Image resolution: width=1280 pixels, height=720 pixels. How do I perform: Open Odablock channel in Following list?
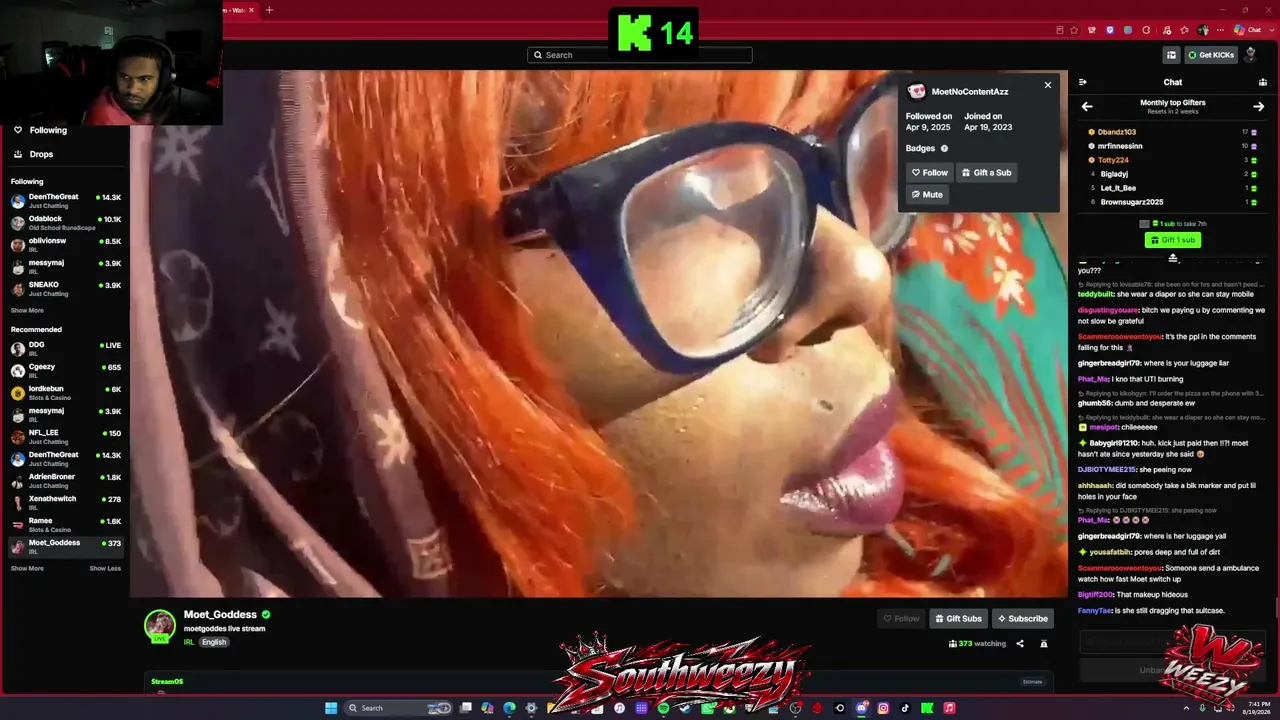pos(65,223)
